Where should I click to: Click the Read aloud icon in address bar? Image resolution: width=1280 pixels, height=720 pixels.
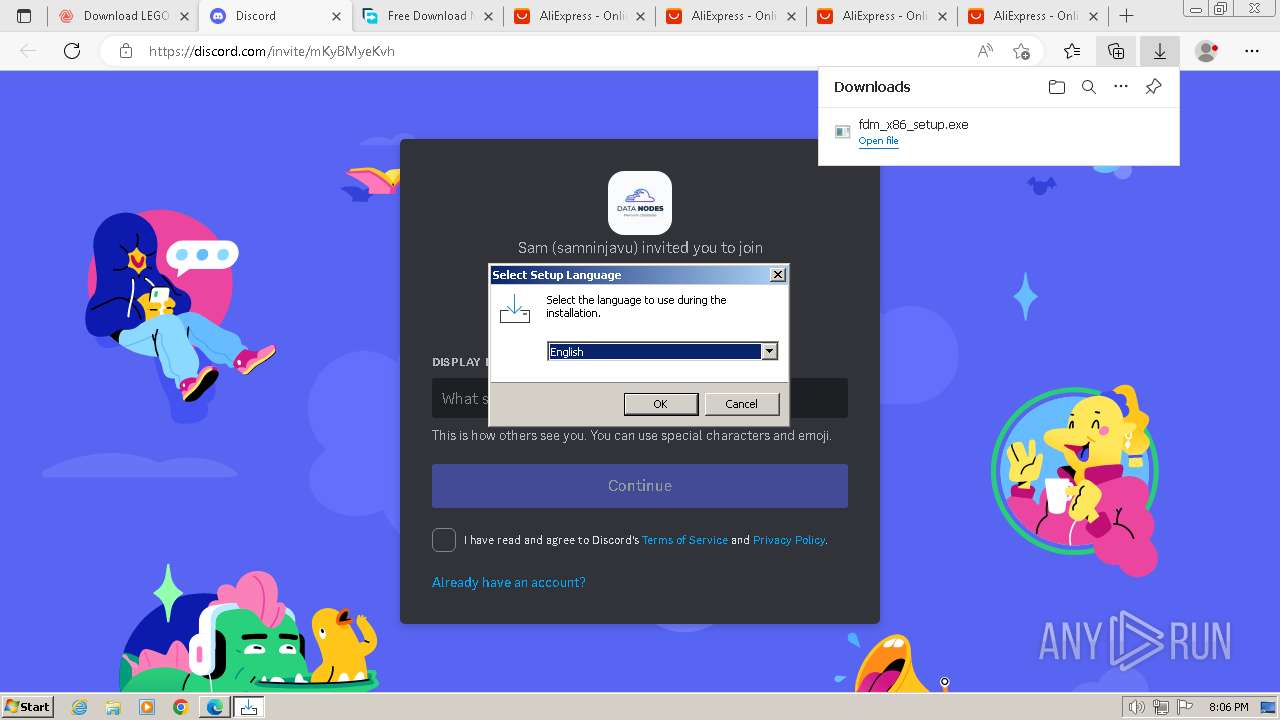pos(985,51)
